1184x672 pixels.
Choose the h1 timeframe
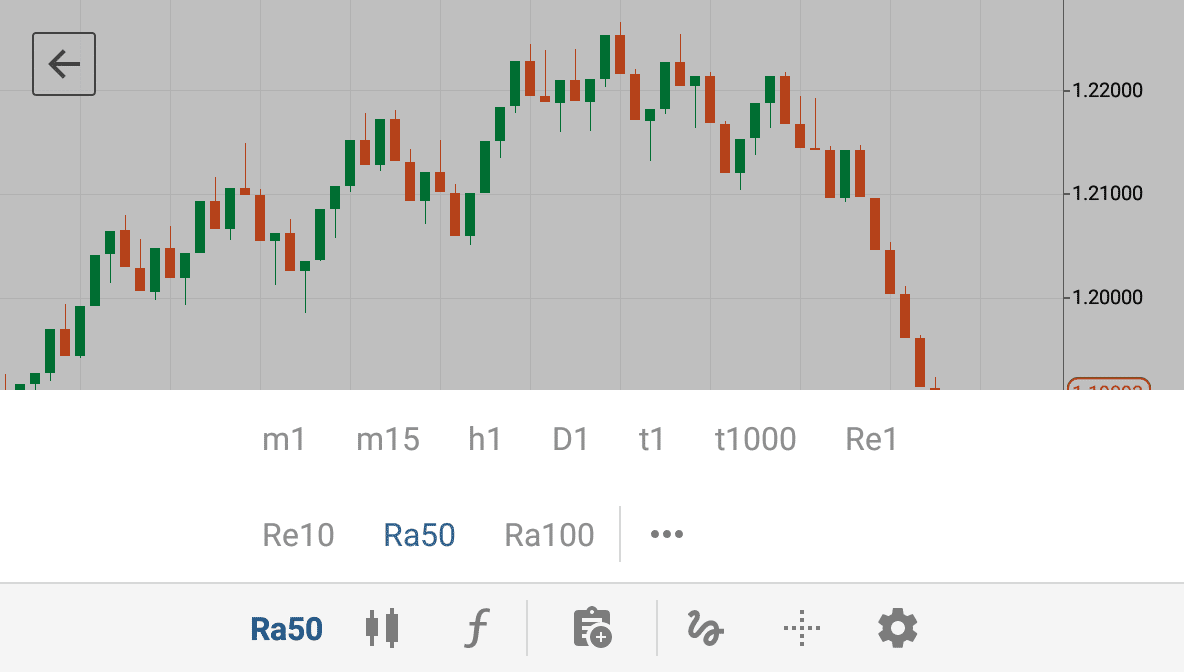485,439
